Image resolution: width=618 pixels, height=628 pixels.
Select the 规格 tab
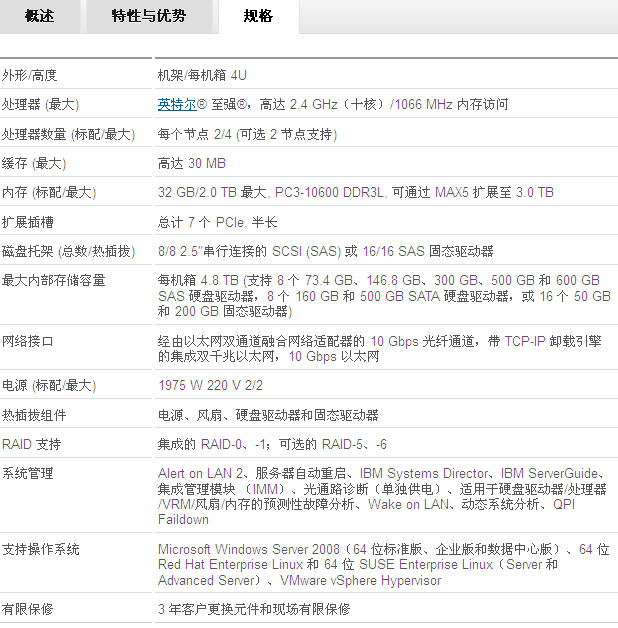258,16
